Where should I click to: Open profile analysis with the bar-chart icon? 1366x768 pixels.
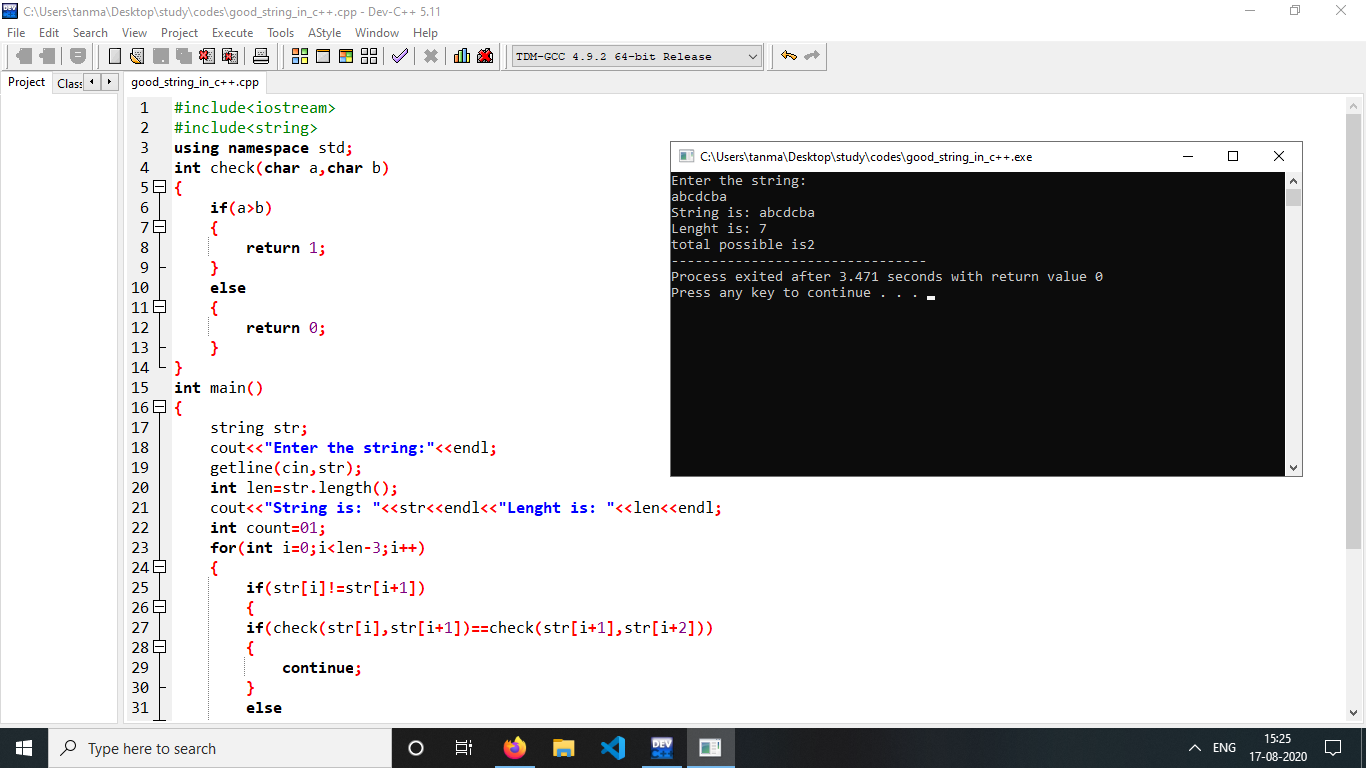pos(461,56)
